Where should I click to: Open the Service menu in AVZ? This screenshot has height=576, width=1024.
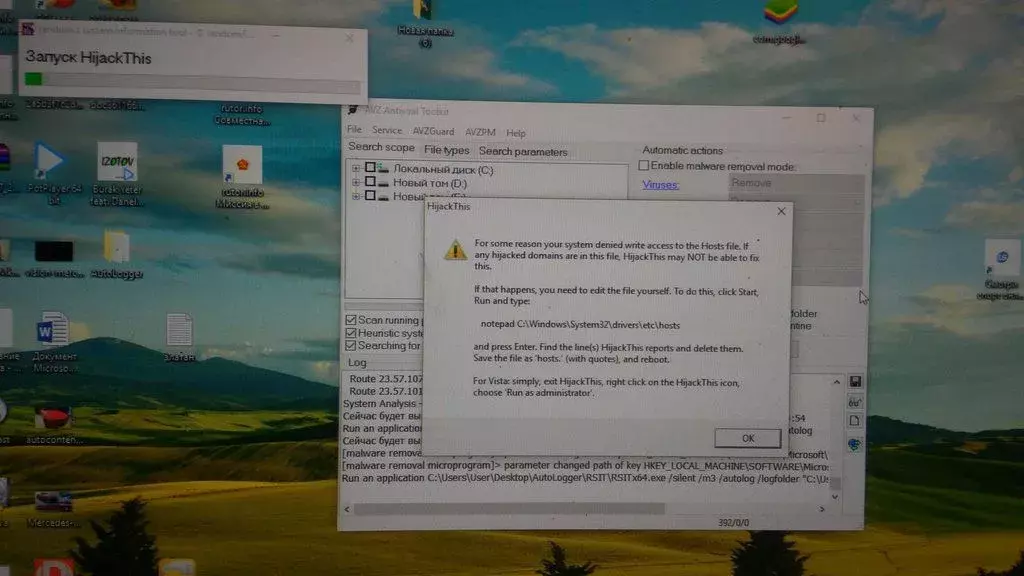click(387, 131)
